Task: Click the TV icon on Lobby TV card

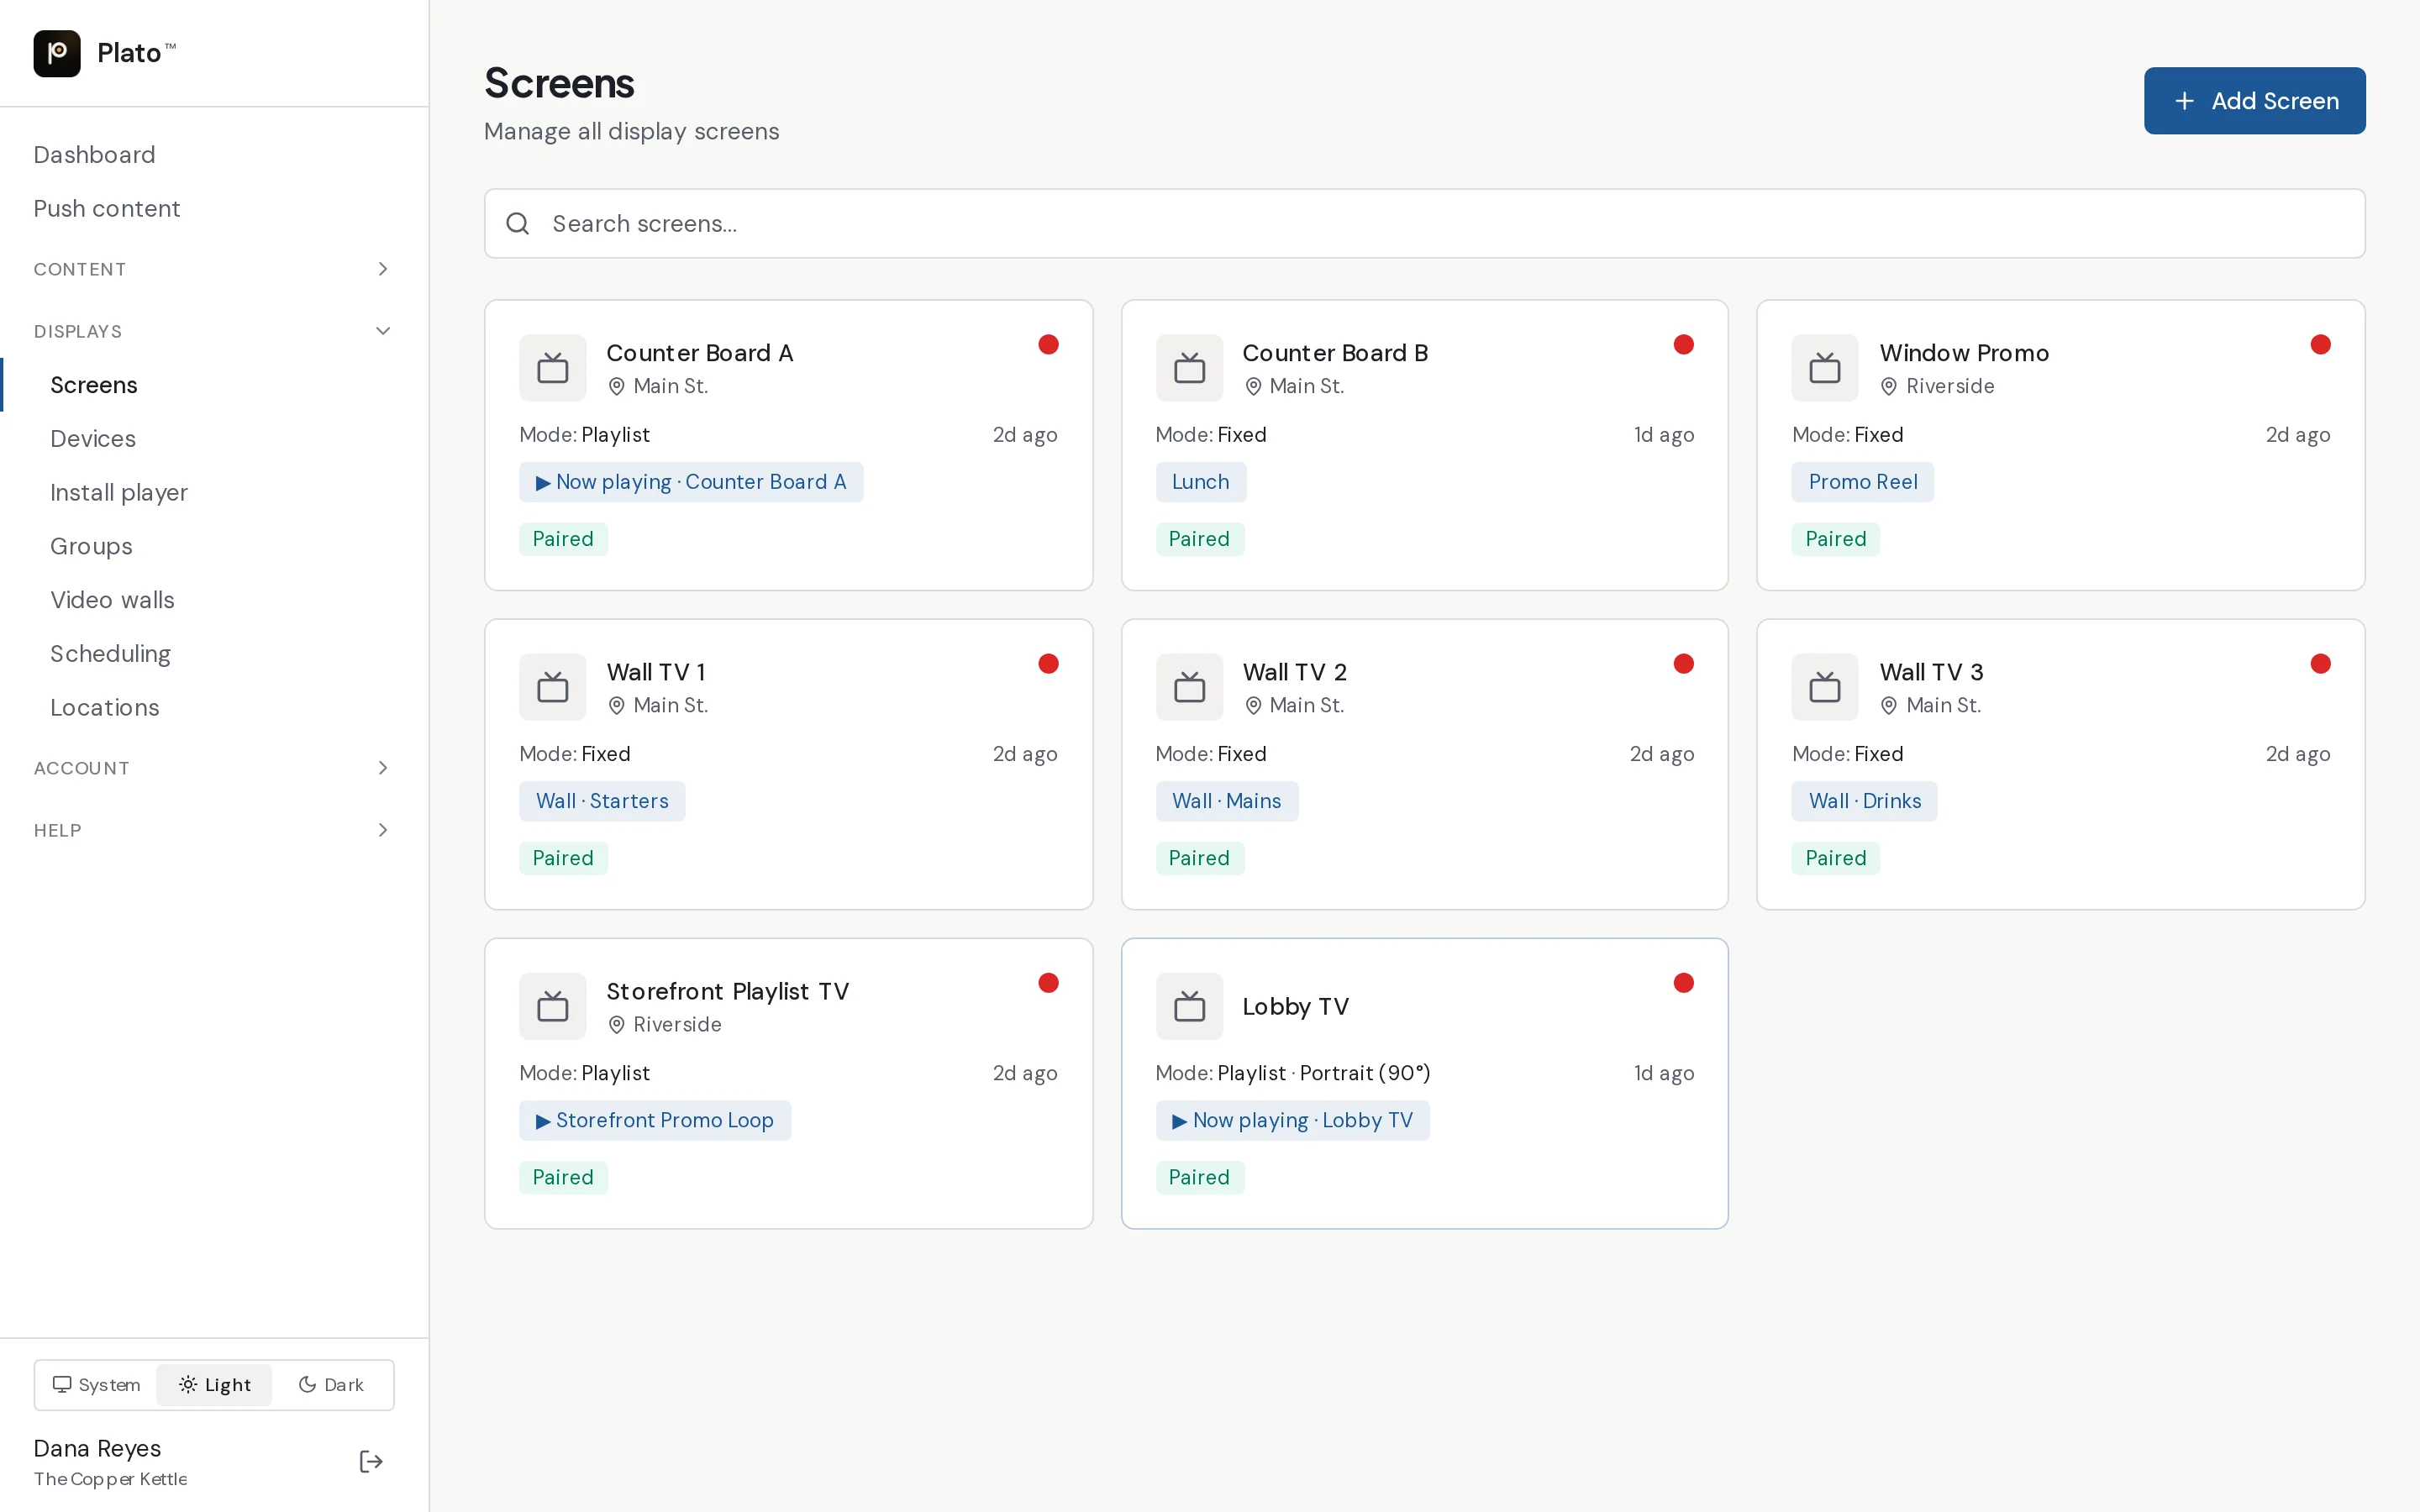Action: [1189, 1006]
